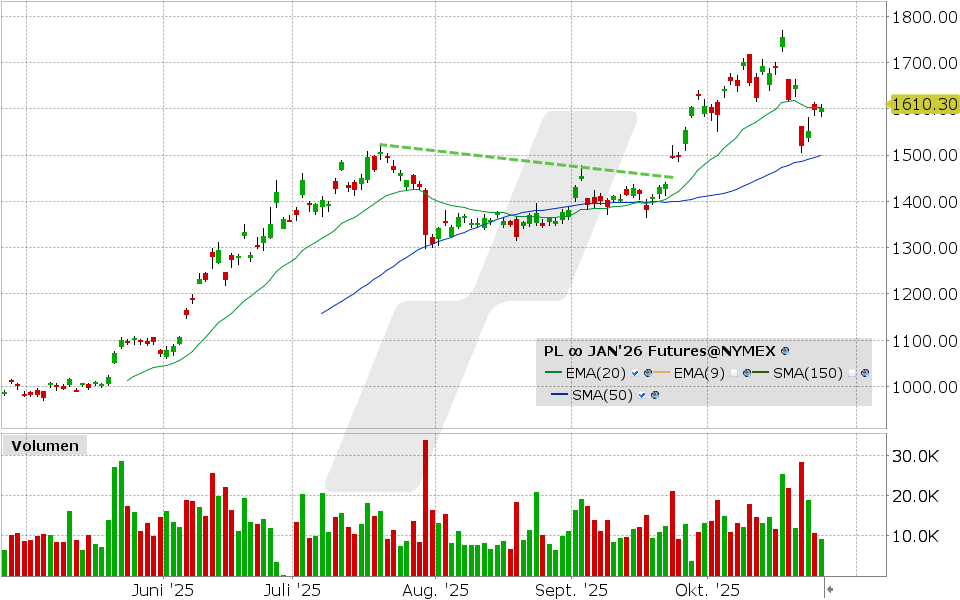
Task: Click the EMA(20) indicator settings icon
Action: pos(648,373)
